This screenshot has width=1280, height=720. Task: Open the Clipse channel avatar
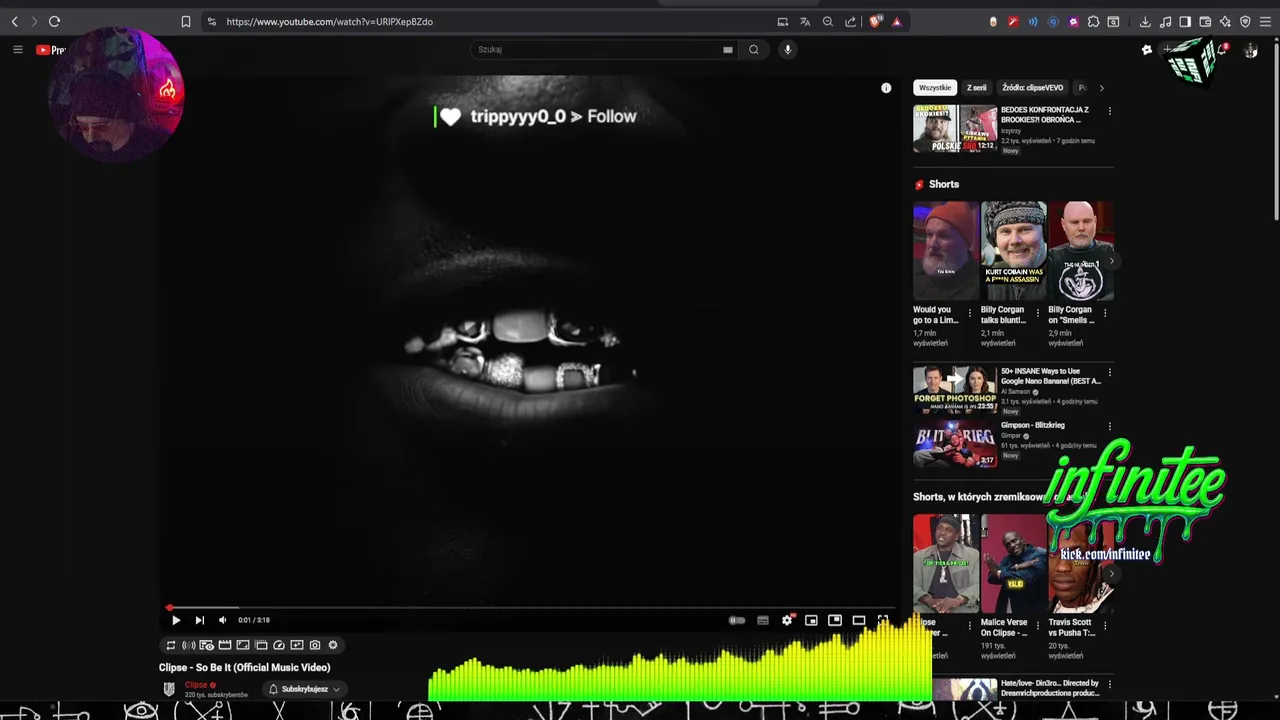coord(169,689)
